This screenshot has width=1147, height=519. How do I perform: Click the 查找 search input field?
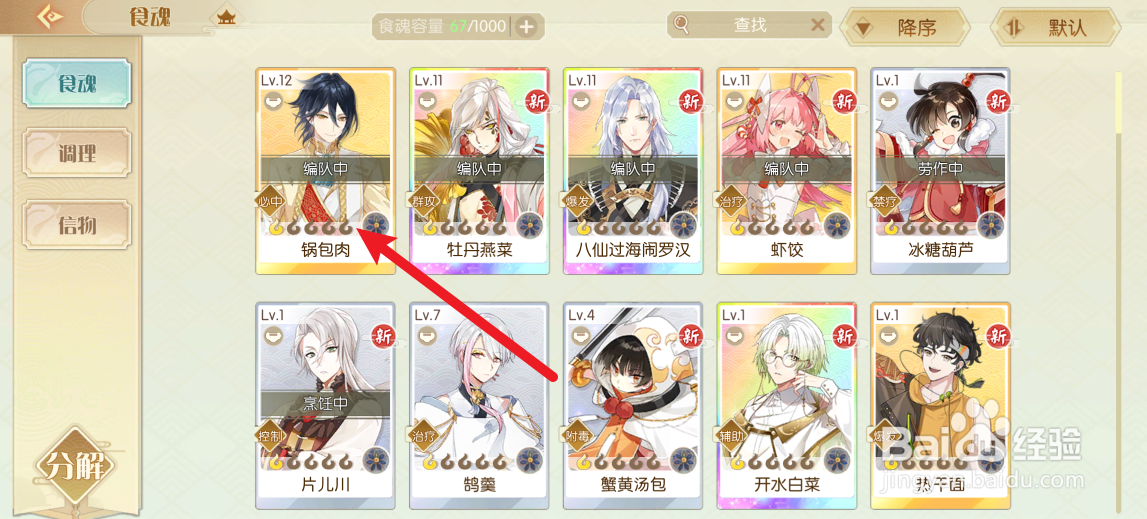[749, 26]
